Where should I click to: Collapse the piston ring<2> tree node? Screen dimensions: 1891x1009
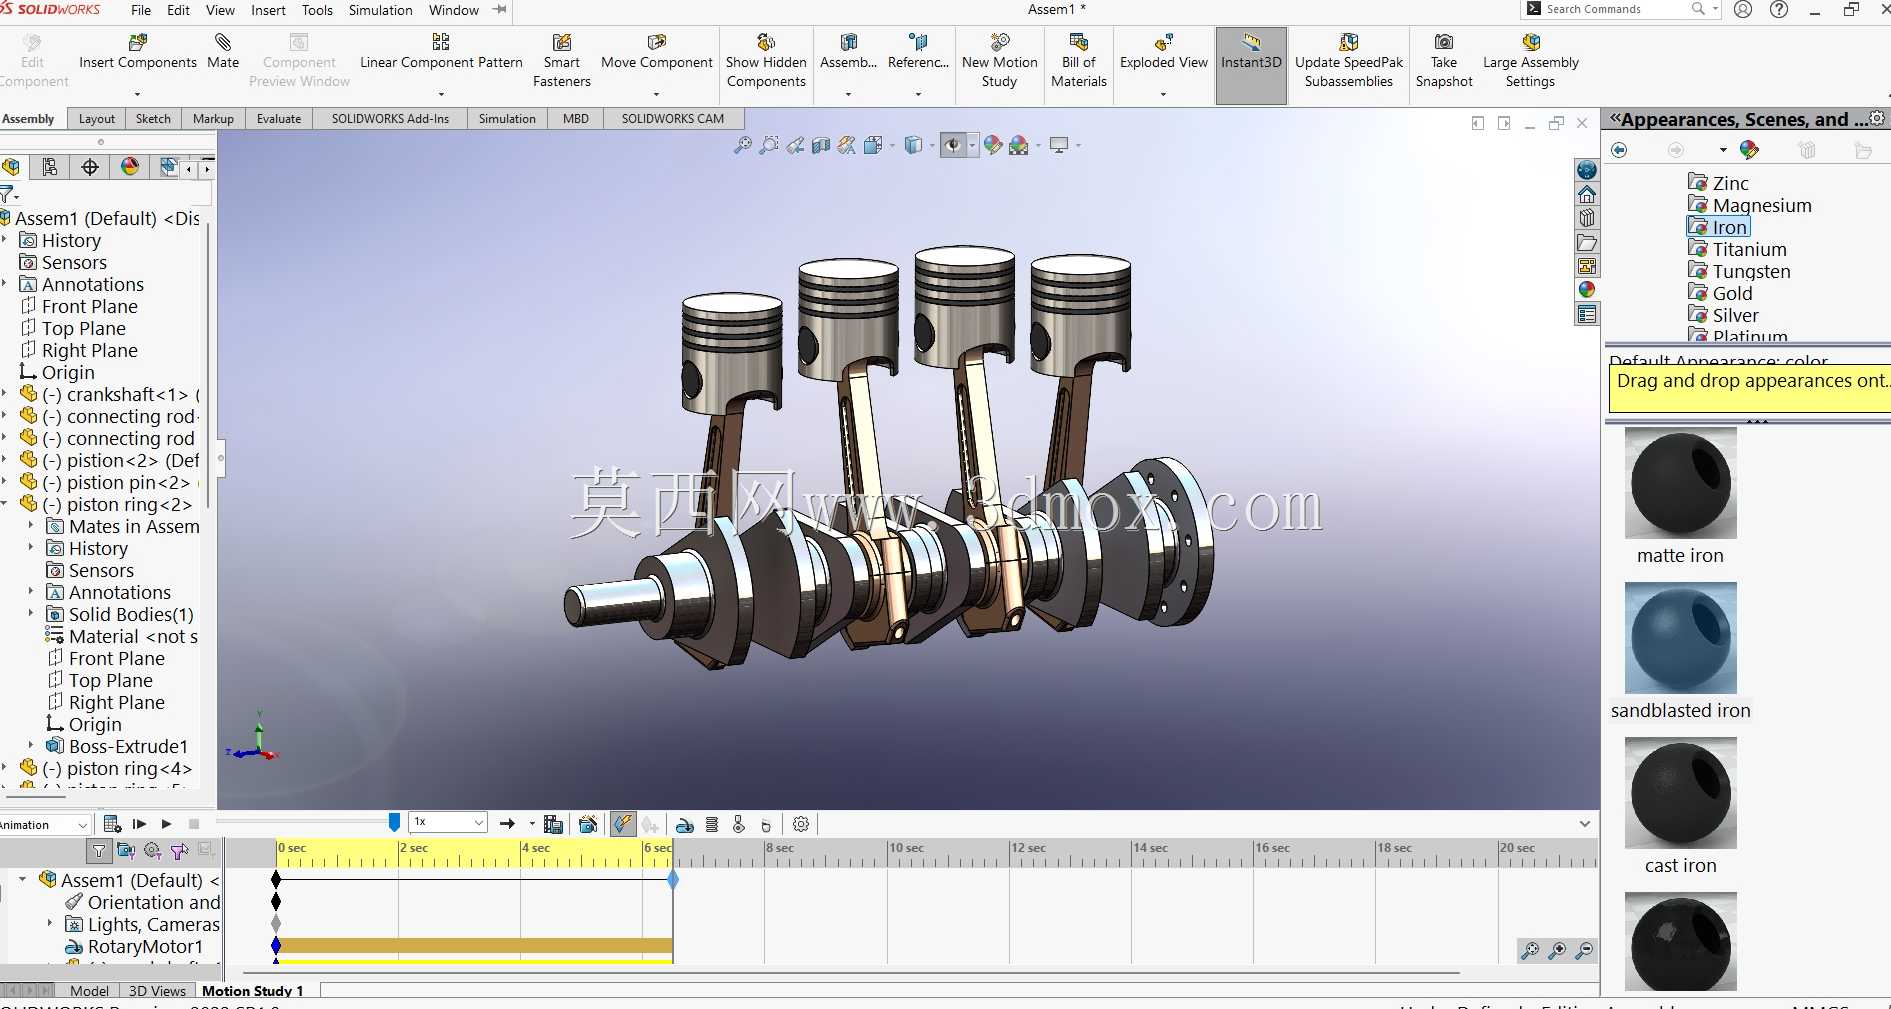click(4, 504)
